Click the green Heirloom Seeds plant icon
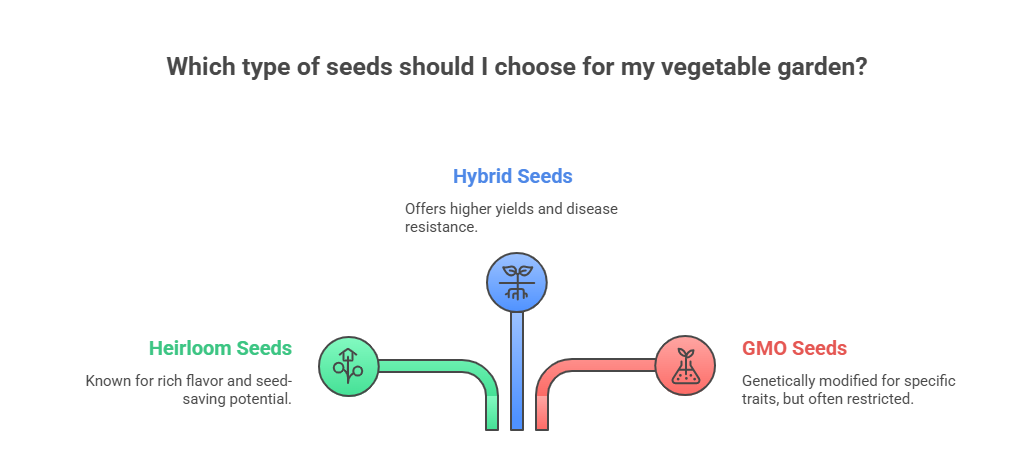This screenshot has width=1034, height=474. point(348,364)
